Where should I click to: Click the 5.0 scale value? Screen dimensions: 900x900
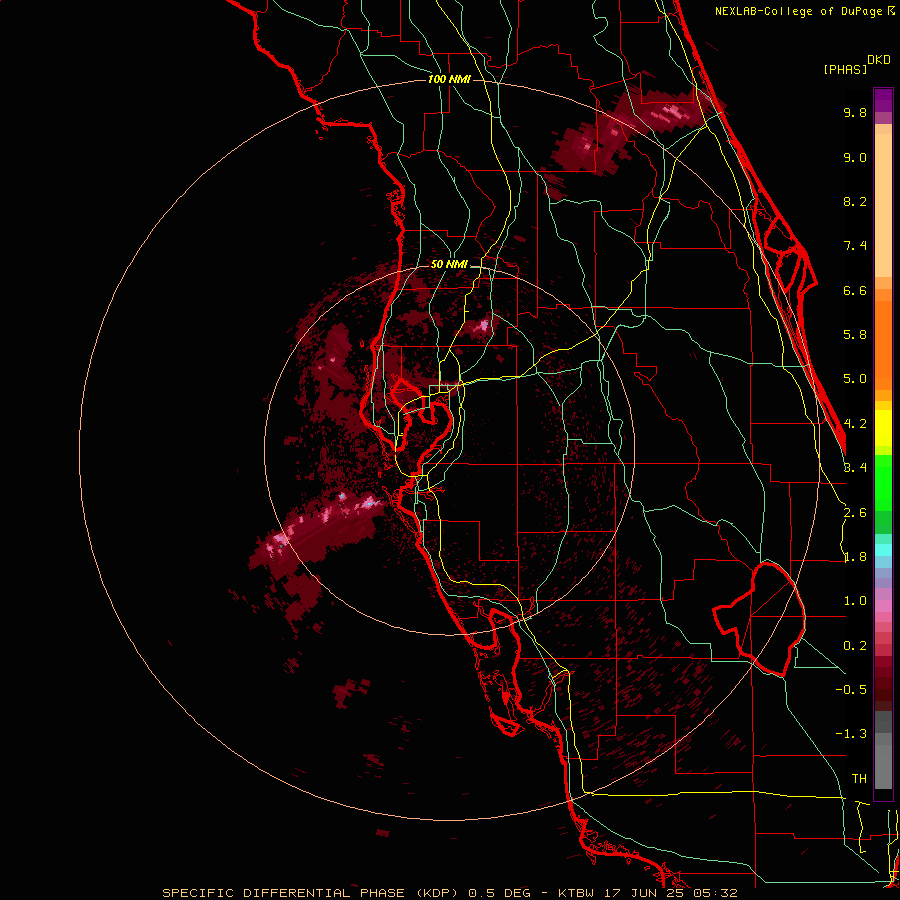pyautogui.click(x=855, y=379)
